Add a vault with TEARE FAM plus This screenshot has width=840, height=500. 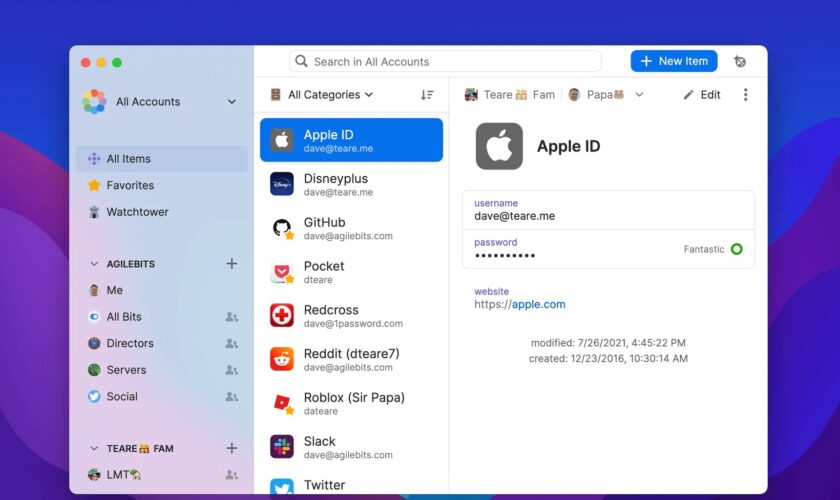(231, 448)
